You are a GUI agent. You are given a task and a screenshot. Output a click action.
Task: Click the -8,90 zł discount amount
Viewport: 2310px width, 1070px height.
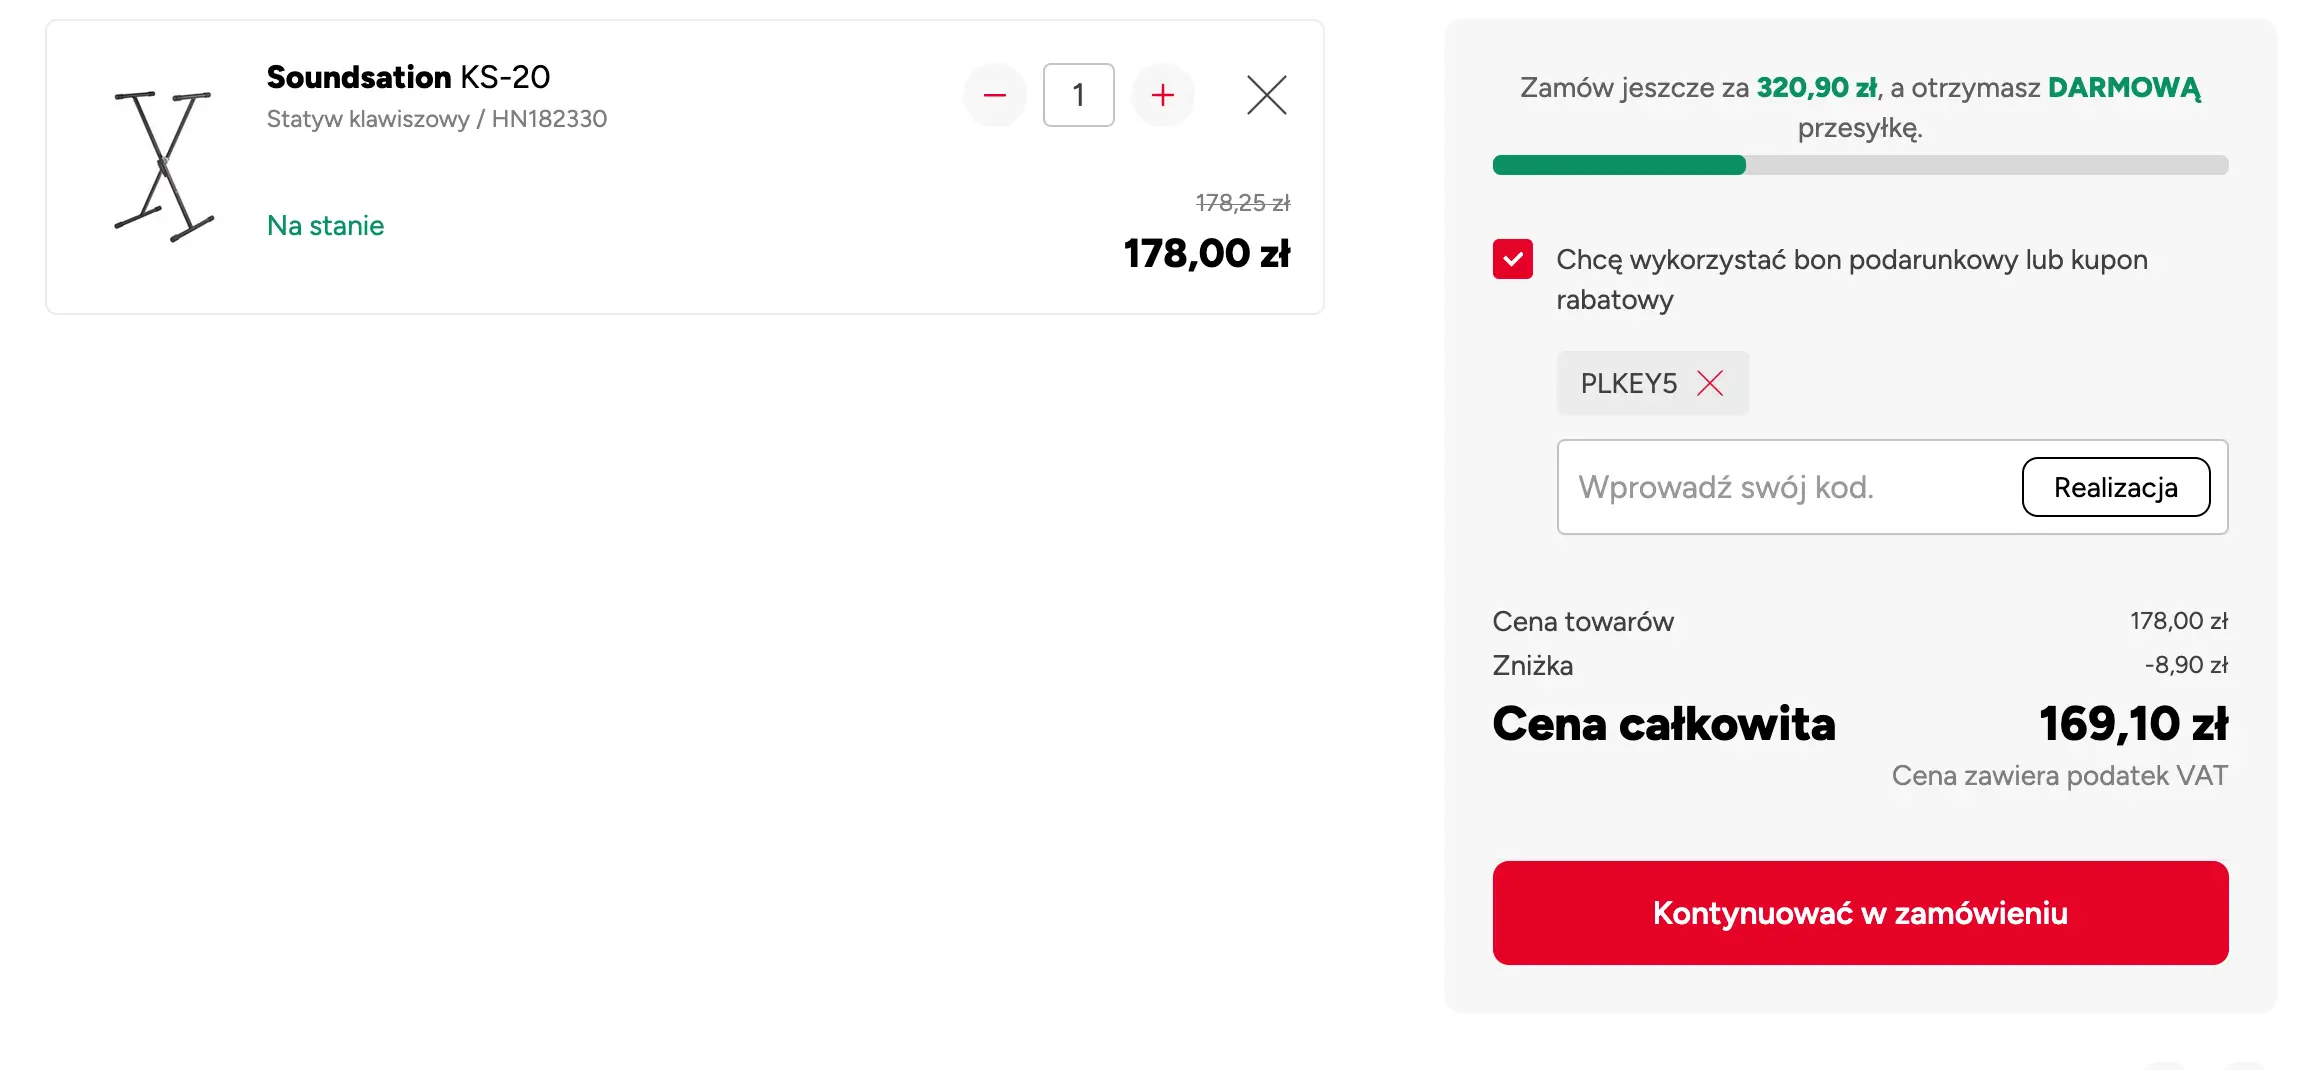coord(2185,665)
